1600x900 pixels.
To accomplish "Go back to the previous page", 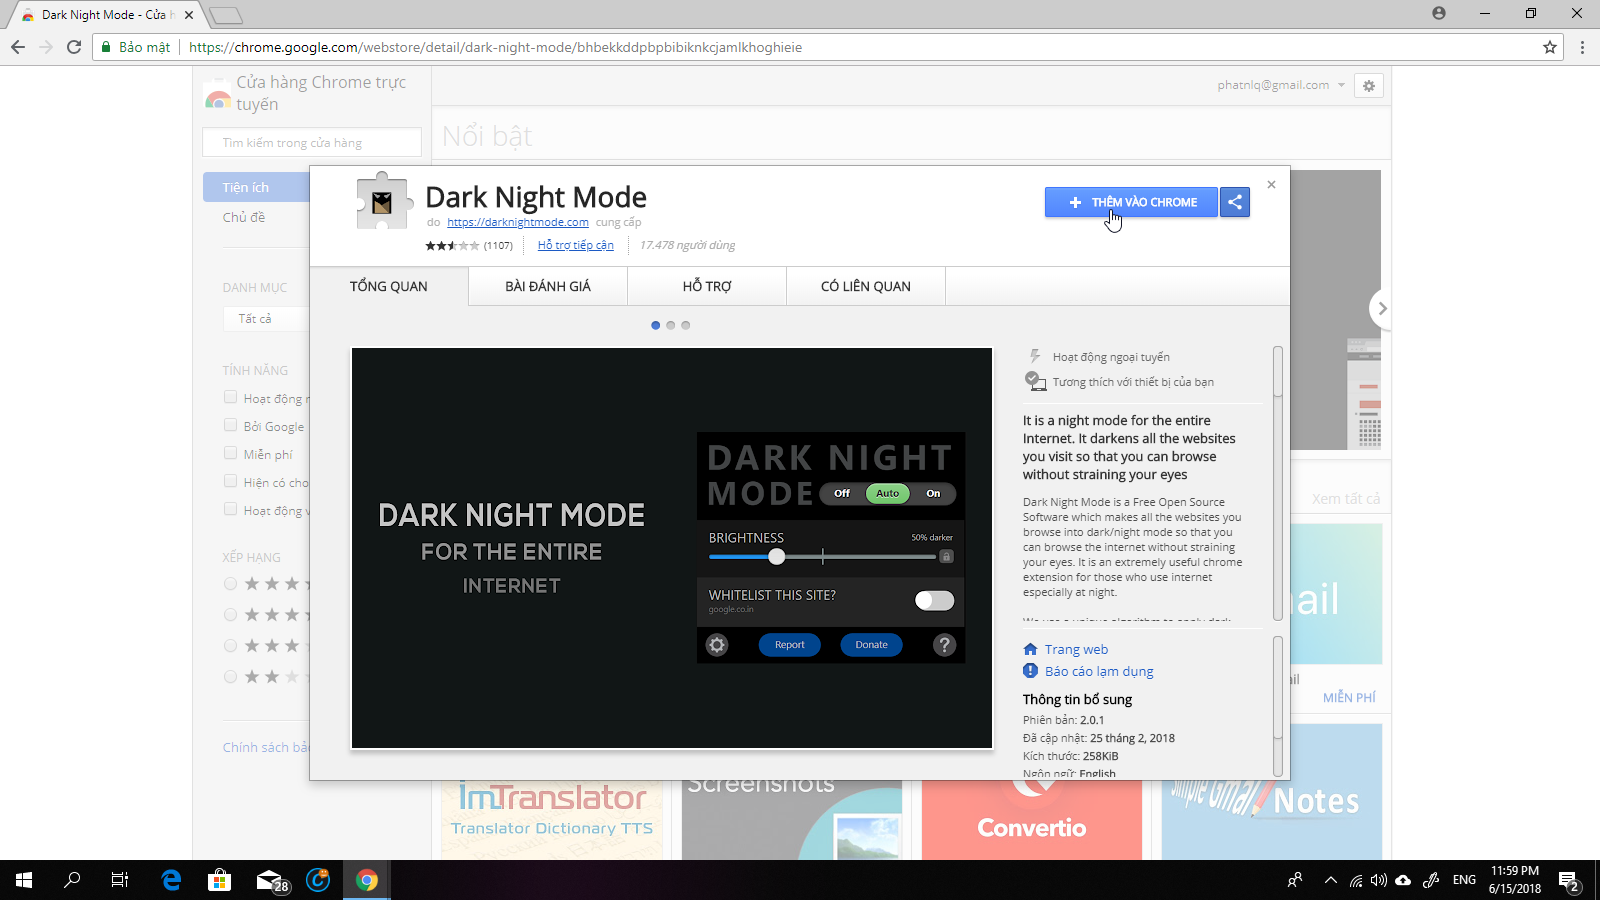I will coord(18,47).
